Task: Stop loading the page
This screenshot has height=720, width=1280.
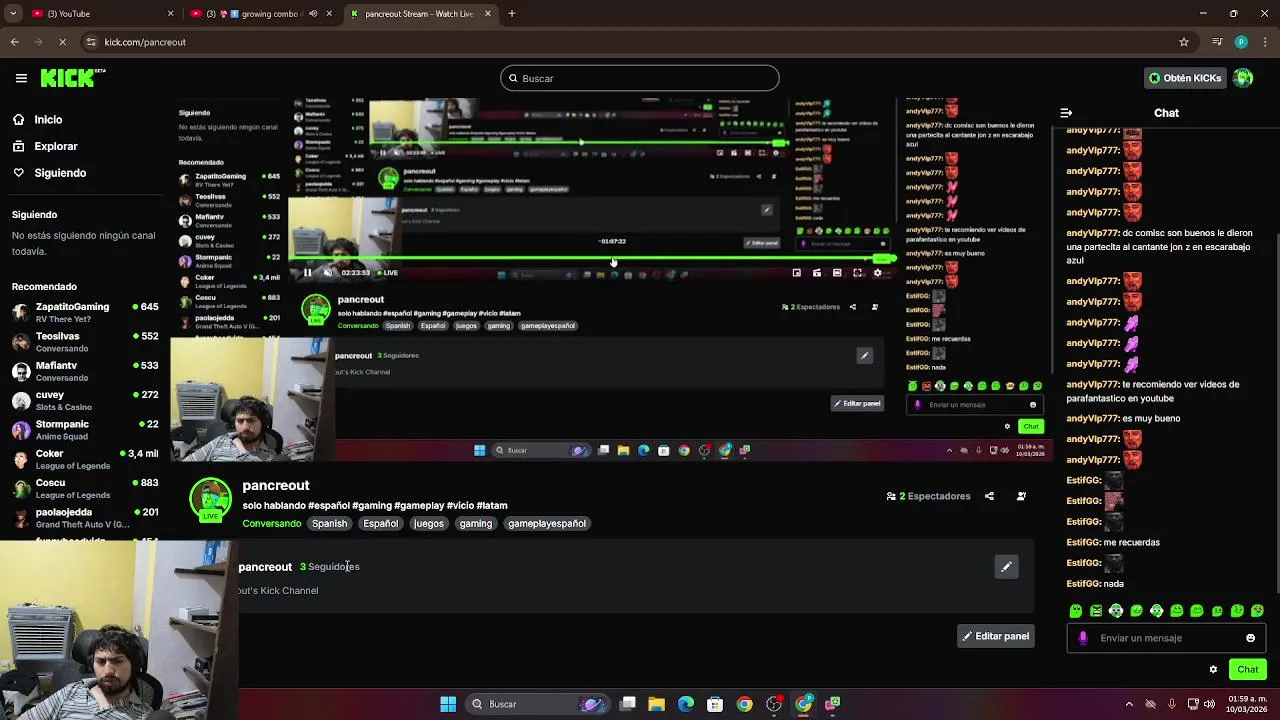Action: (62, 42)
